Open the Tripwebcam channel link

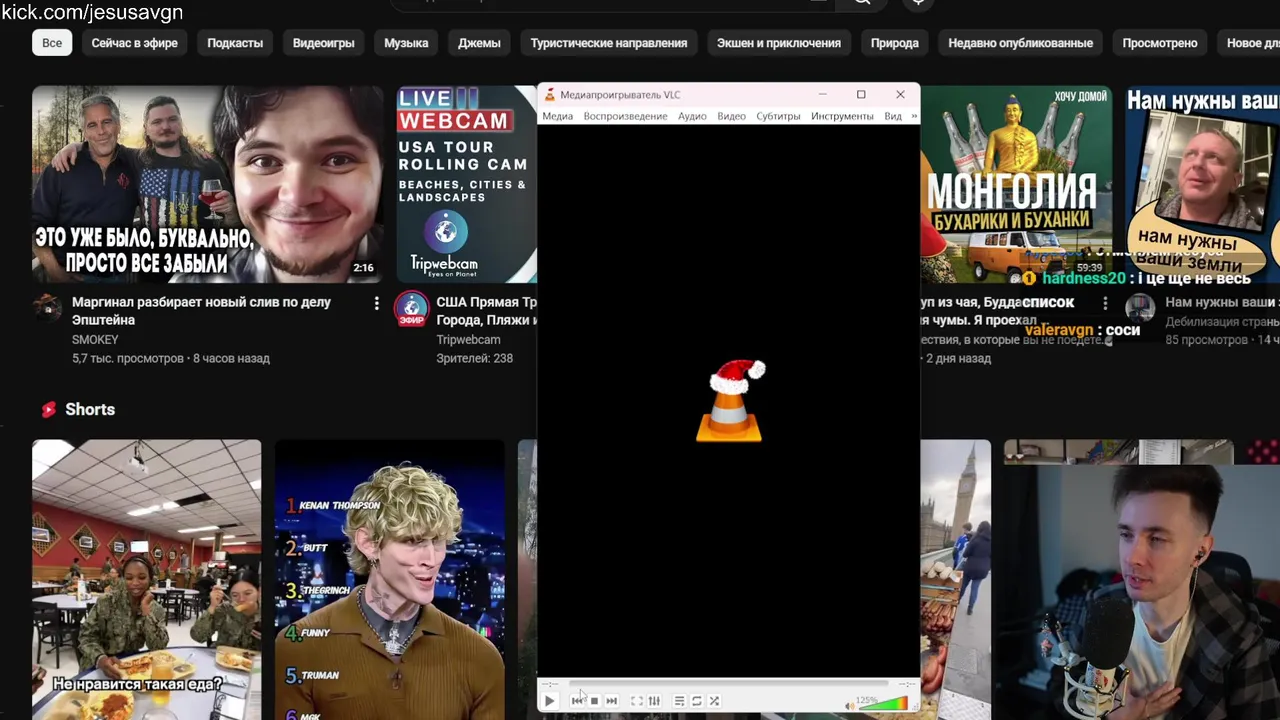tap(468, 340)
